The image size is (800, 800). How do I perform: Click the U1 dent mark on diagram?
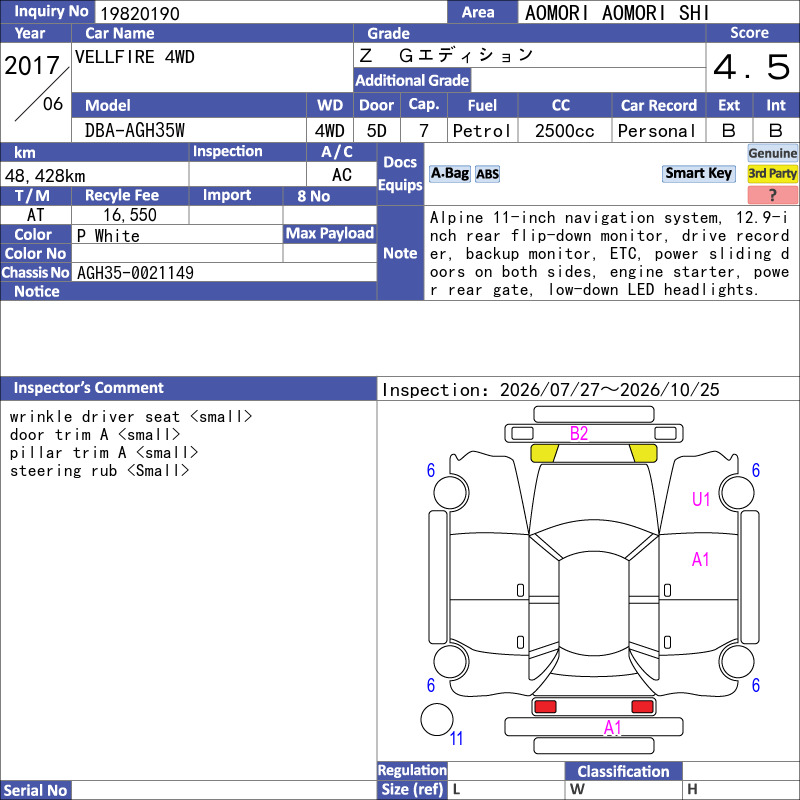point(701,499)
